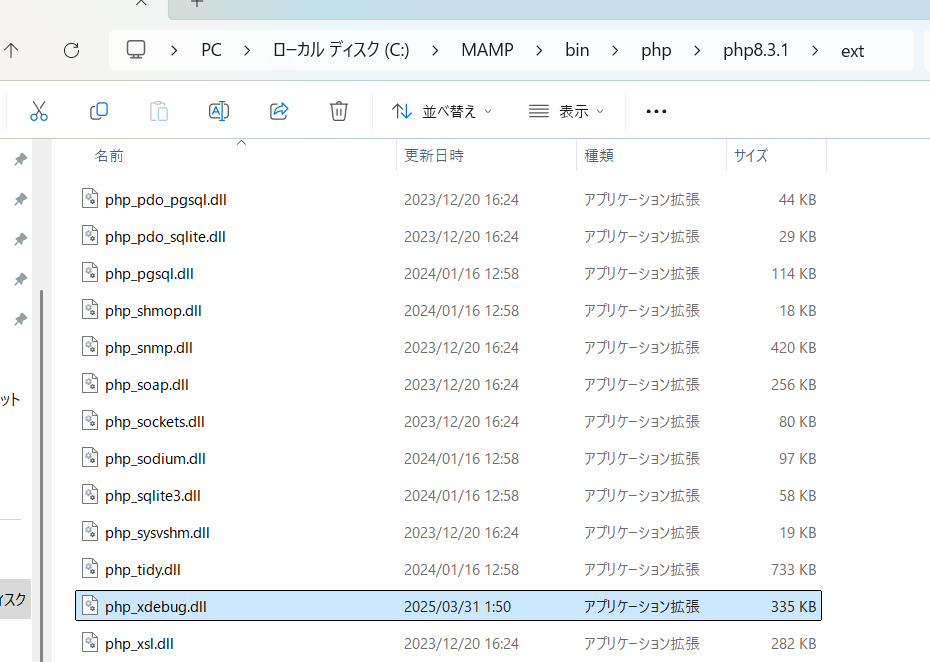
Task: Click the 2025/03/31 1:50 date cell
Action: pyautogui.click(x=457, y=606)
